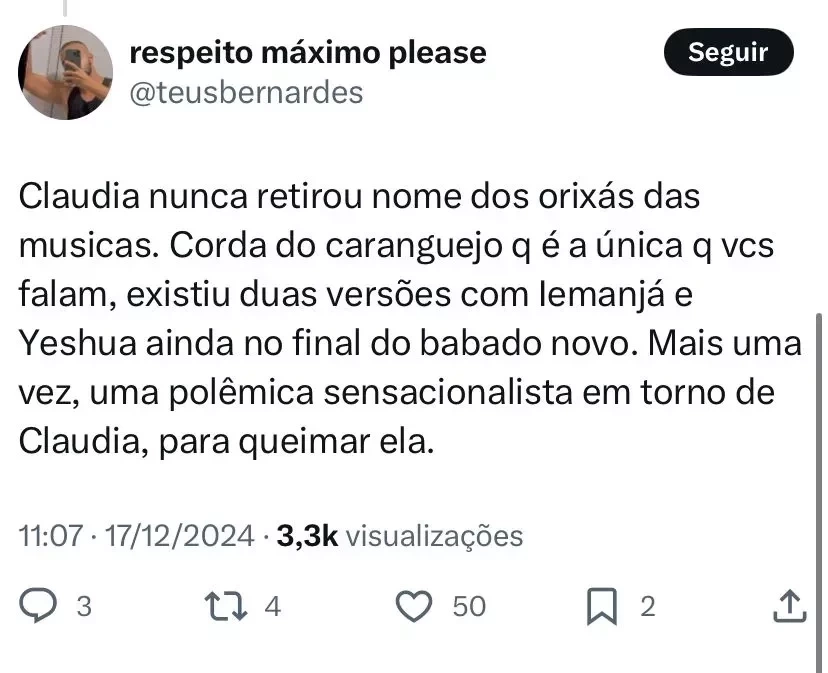The image size is (828, 673).
Task: Click the bookmark count number 2
Action: coord(647,606)
